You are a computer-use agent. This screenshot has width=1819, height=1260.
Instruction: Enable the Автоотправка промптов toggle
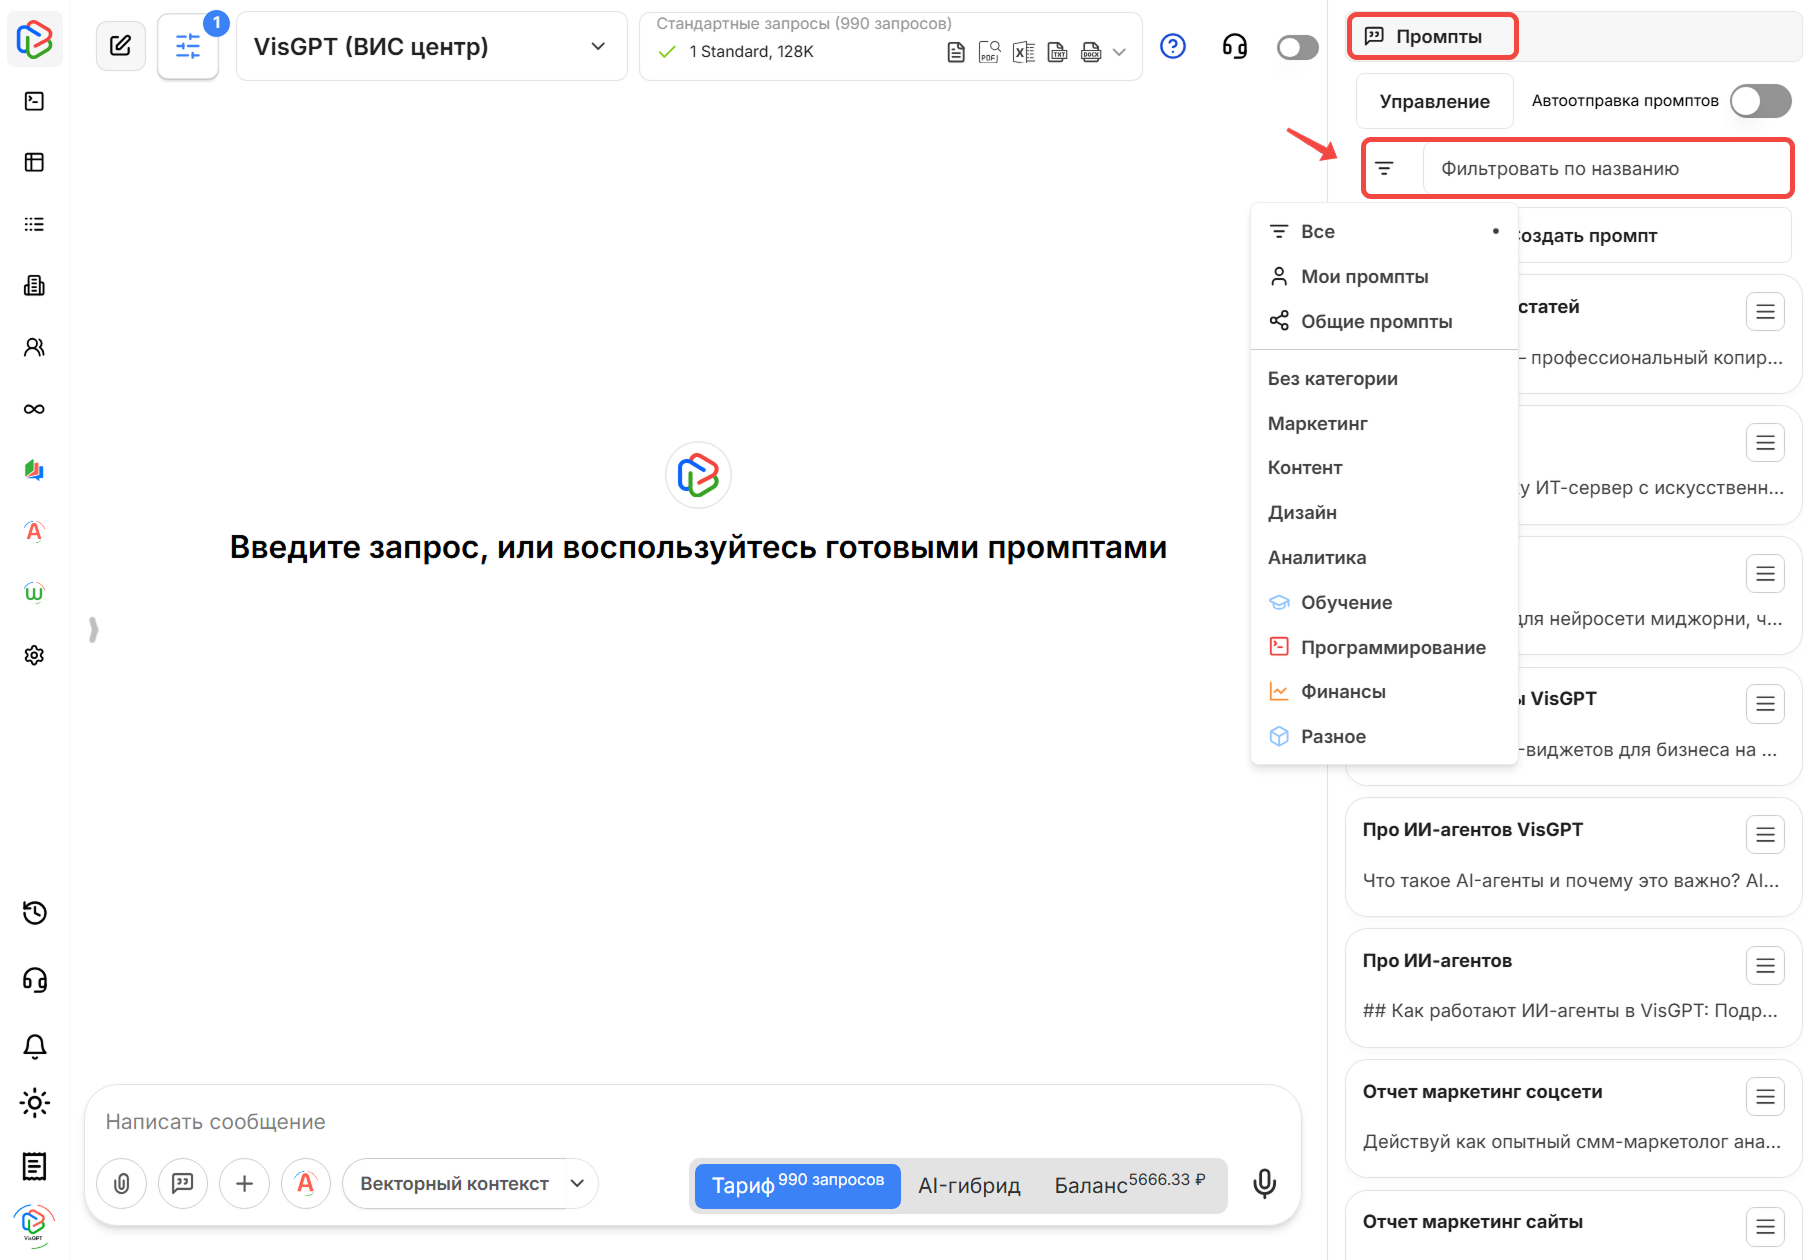[1760, 100]
